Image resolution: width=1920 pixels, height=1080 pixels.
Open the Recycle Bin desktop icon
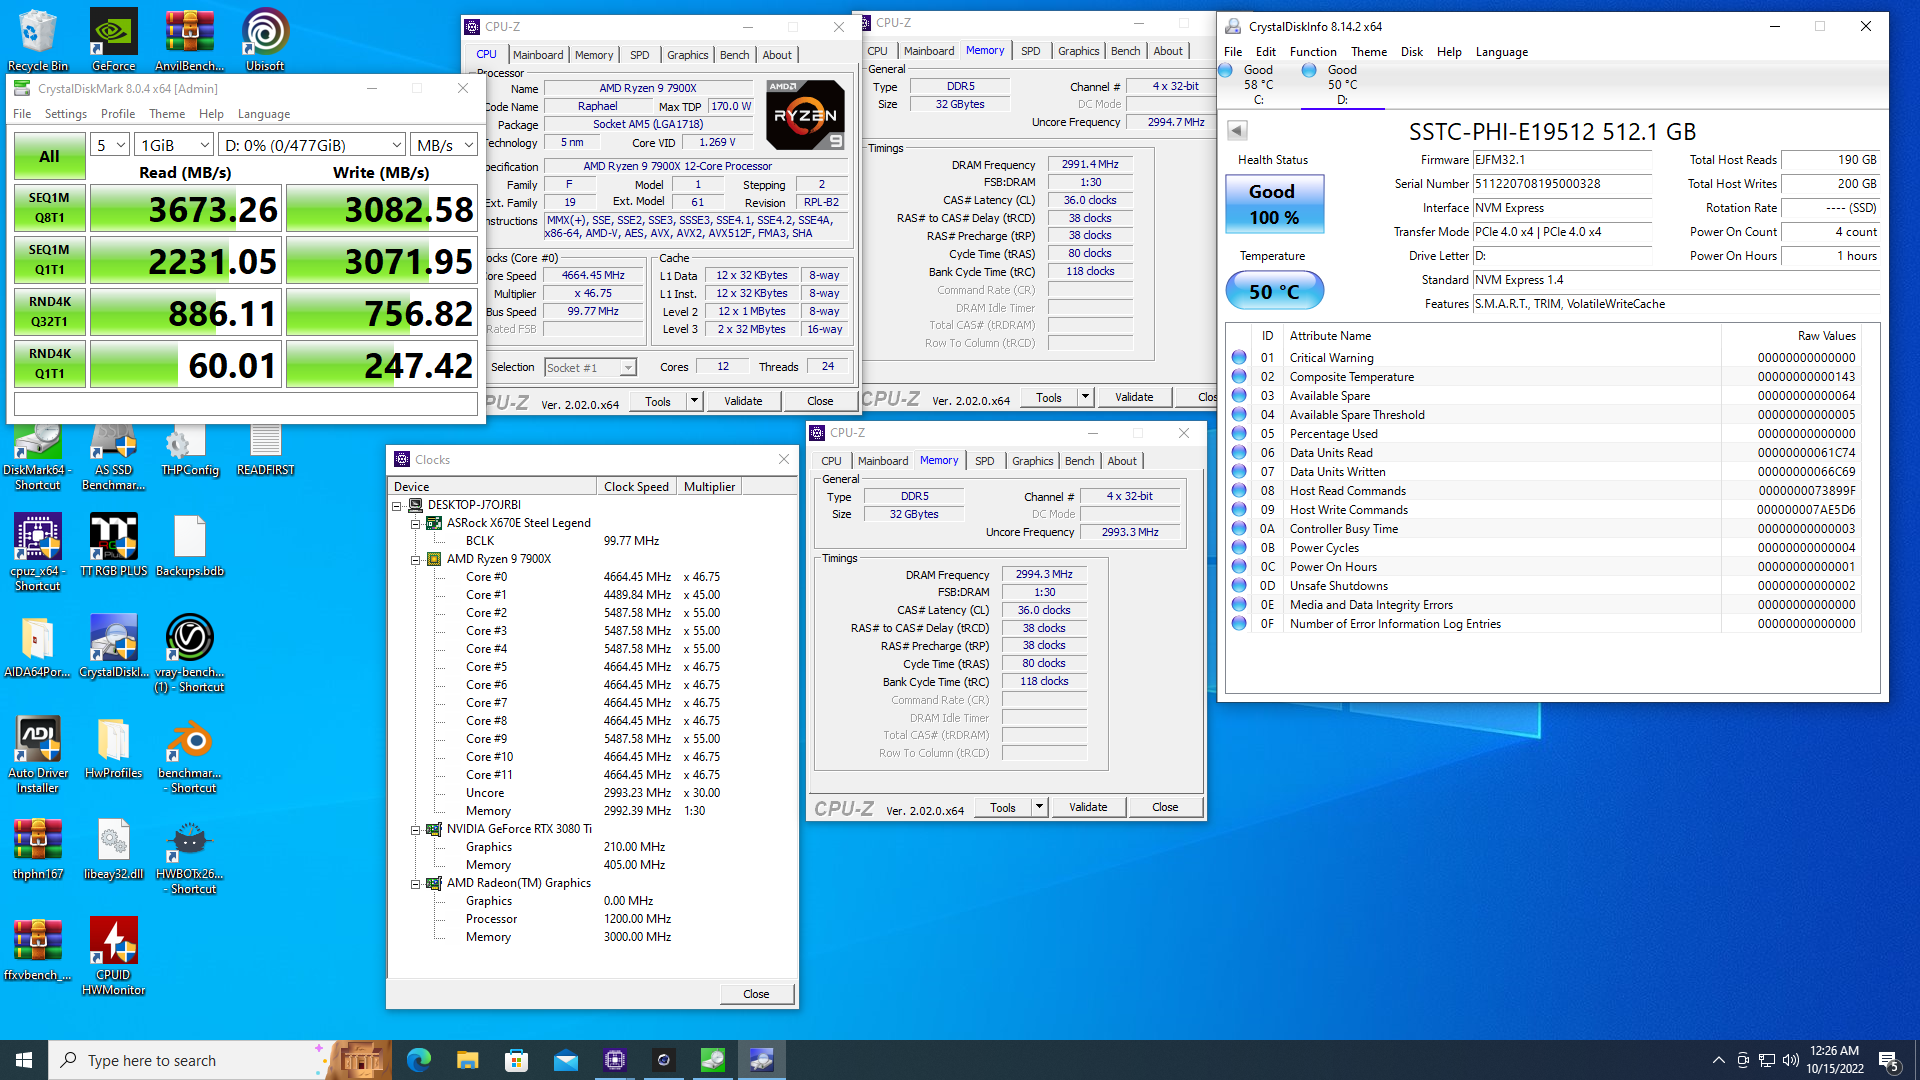[x=38, y=40]
